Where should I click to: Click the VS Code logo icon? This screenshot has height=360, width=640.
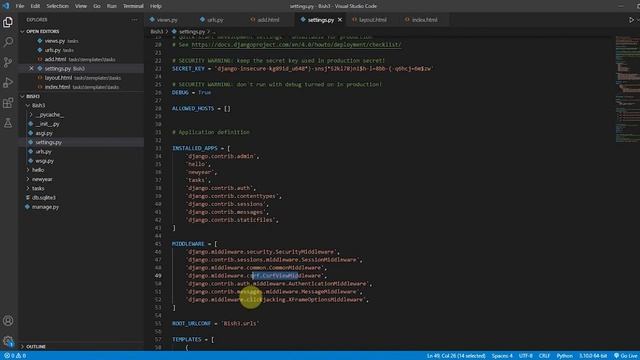click(6, 6)
